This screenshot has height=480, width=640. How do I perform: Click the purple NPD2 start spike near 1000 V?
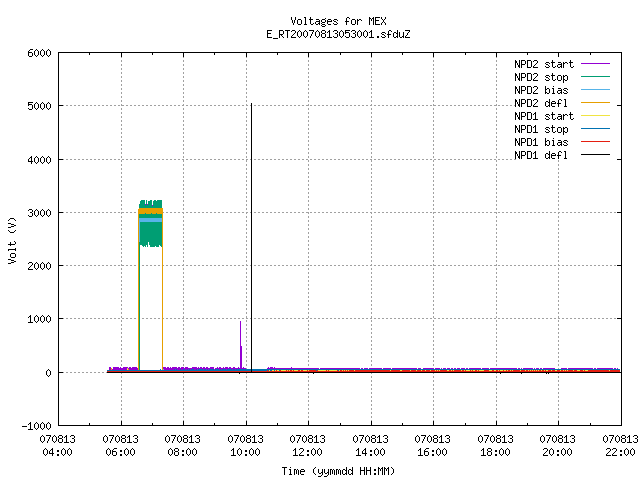point(241,345)
